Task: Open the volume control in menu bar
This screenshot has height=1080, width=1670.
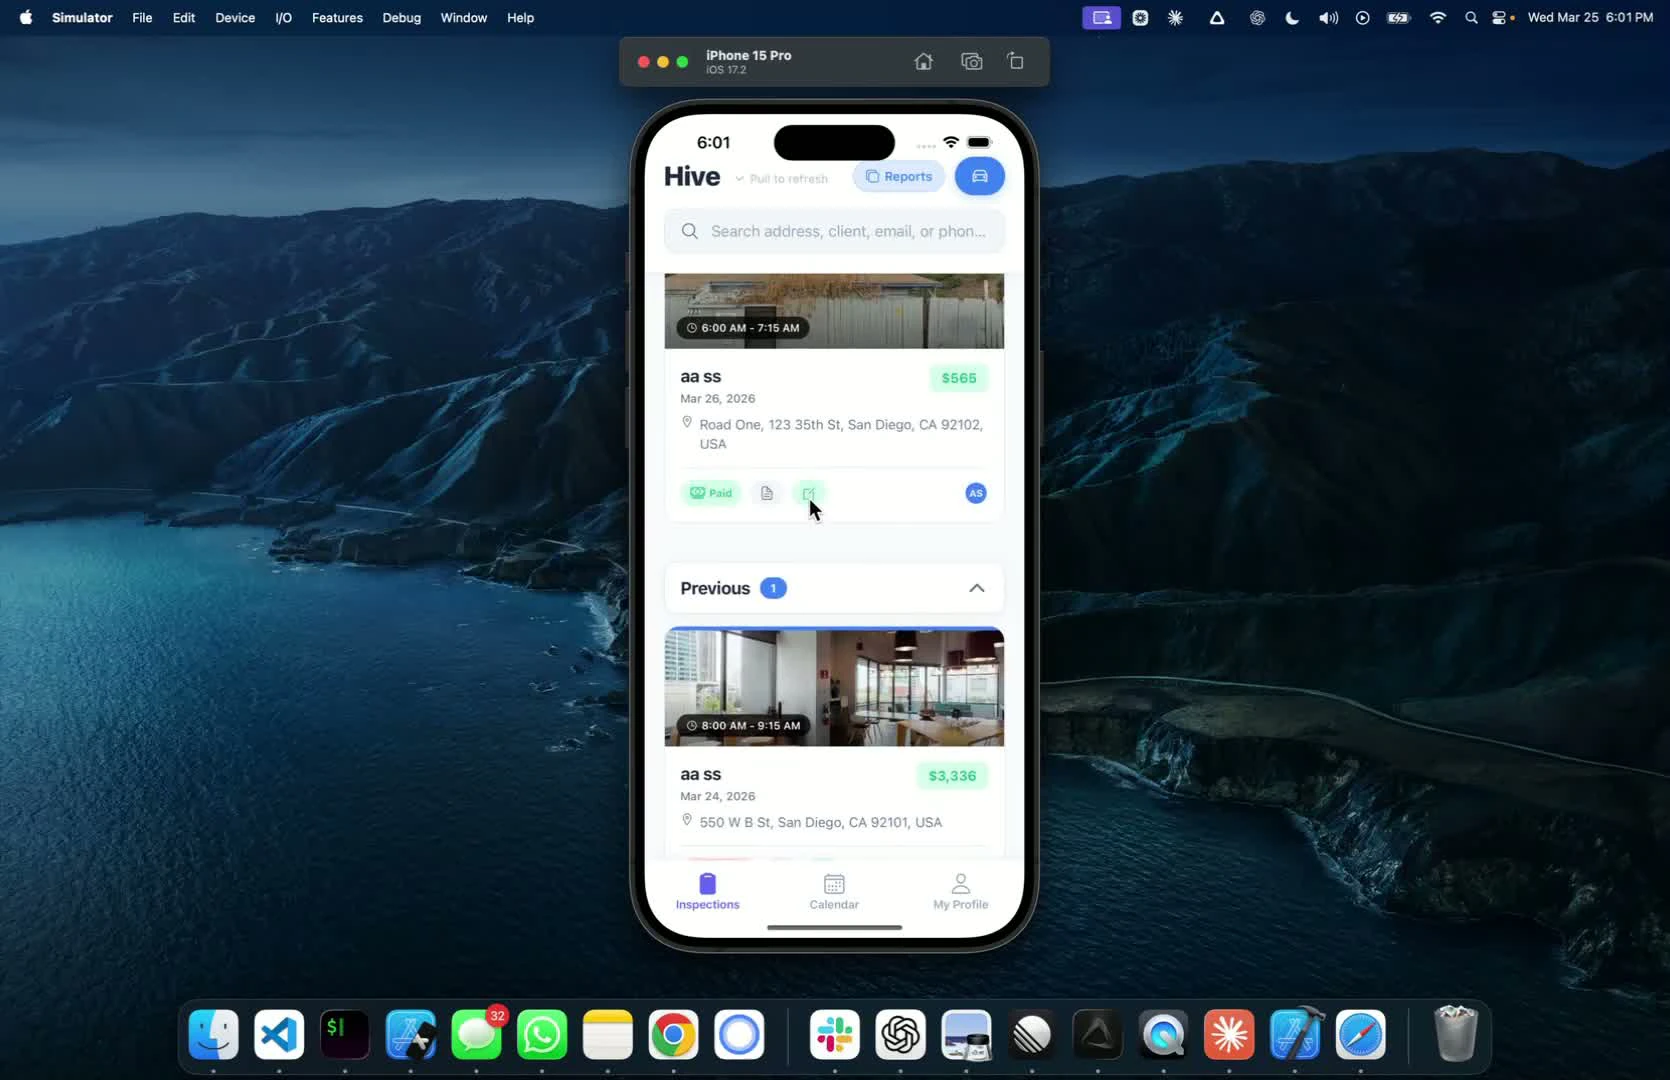Action: [1328, 18]
